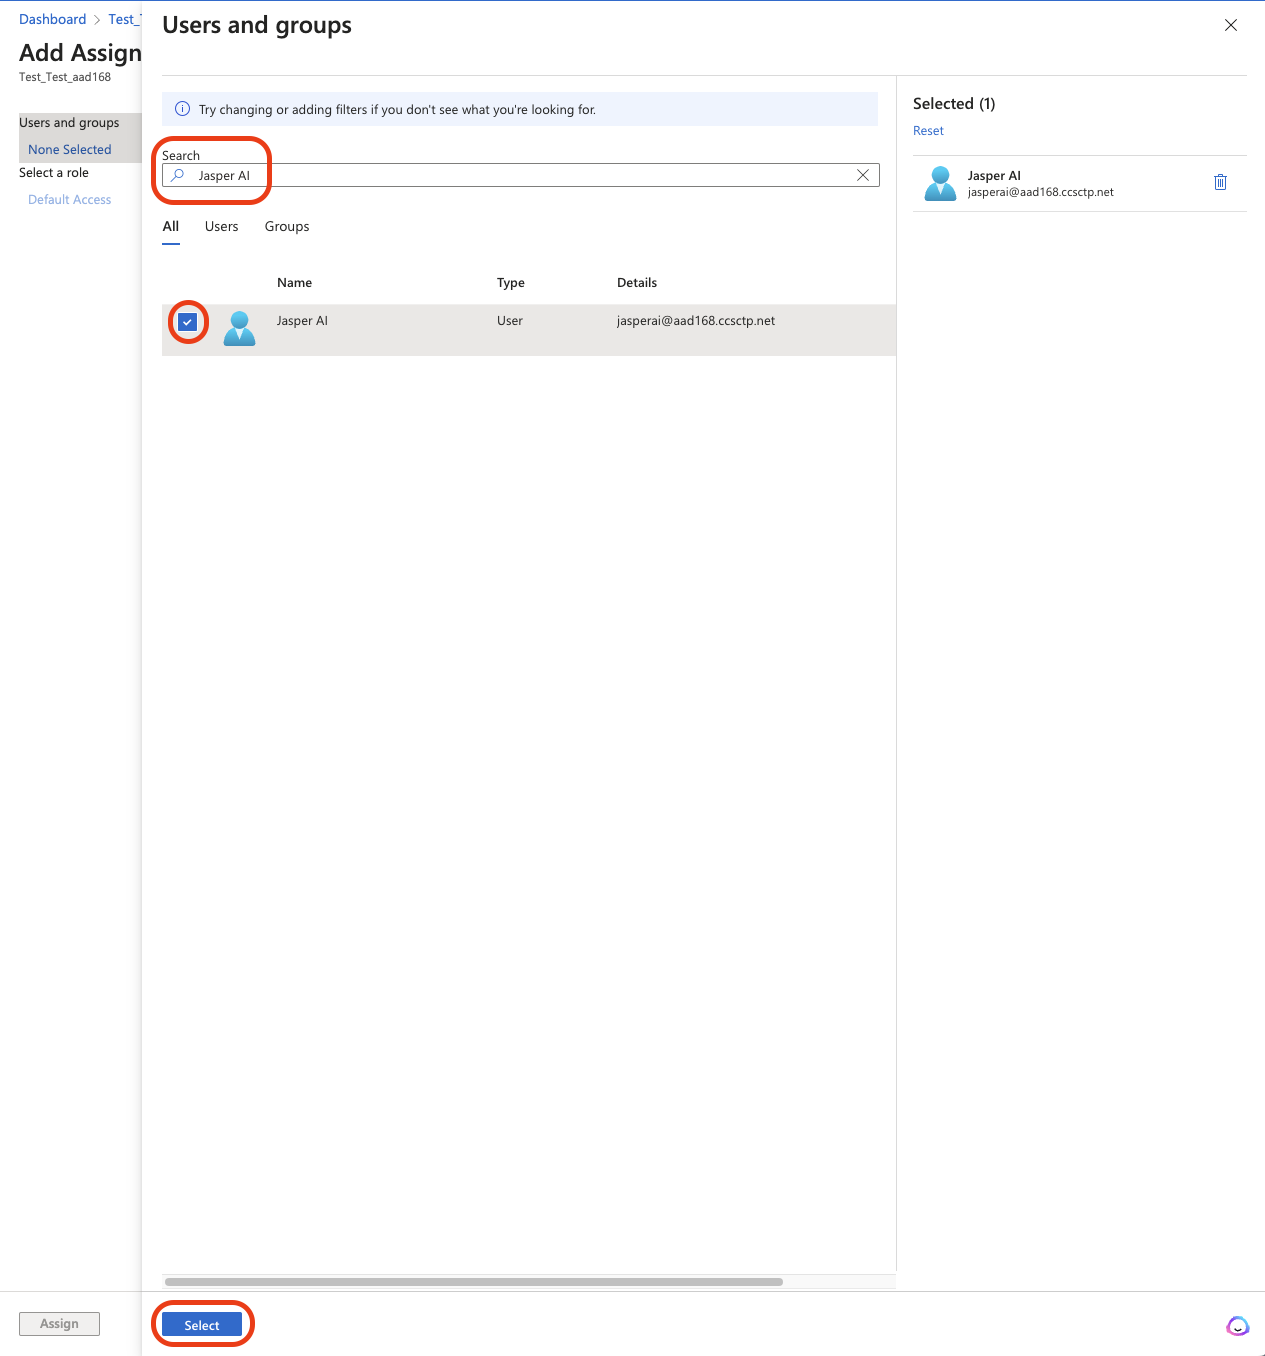This screenshot has width=1265, height=1356.
Task: Click the info icon in filter hint banner
Action: tap(183, 109)
